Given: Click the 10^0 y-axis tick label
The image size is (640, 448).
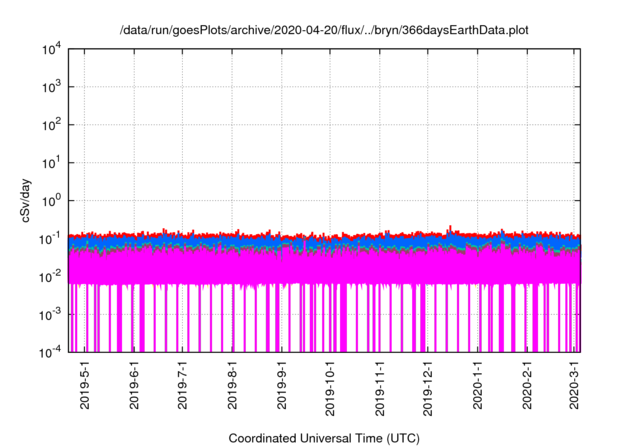Looking at the screenshot, I should [x=52, y=201].
